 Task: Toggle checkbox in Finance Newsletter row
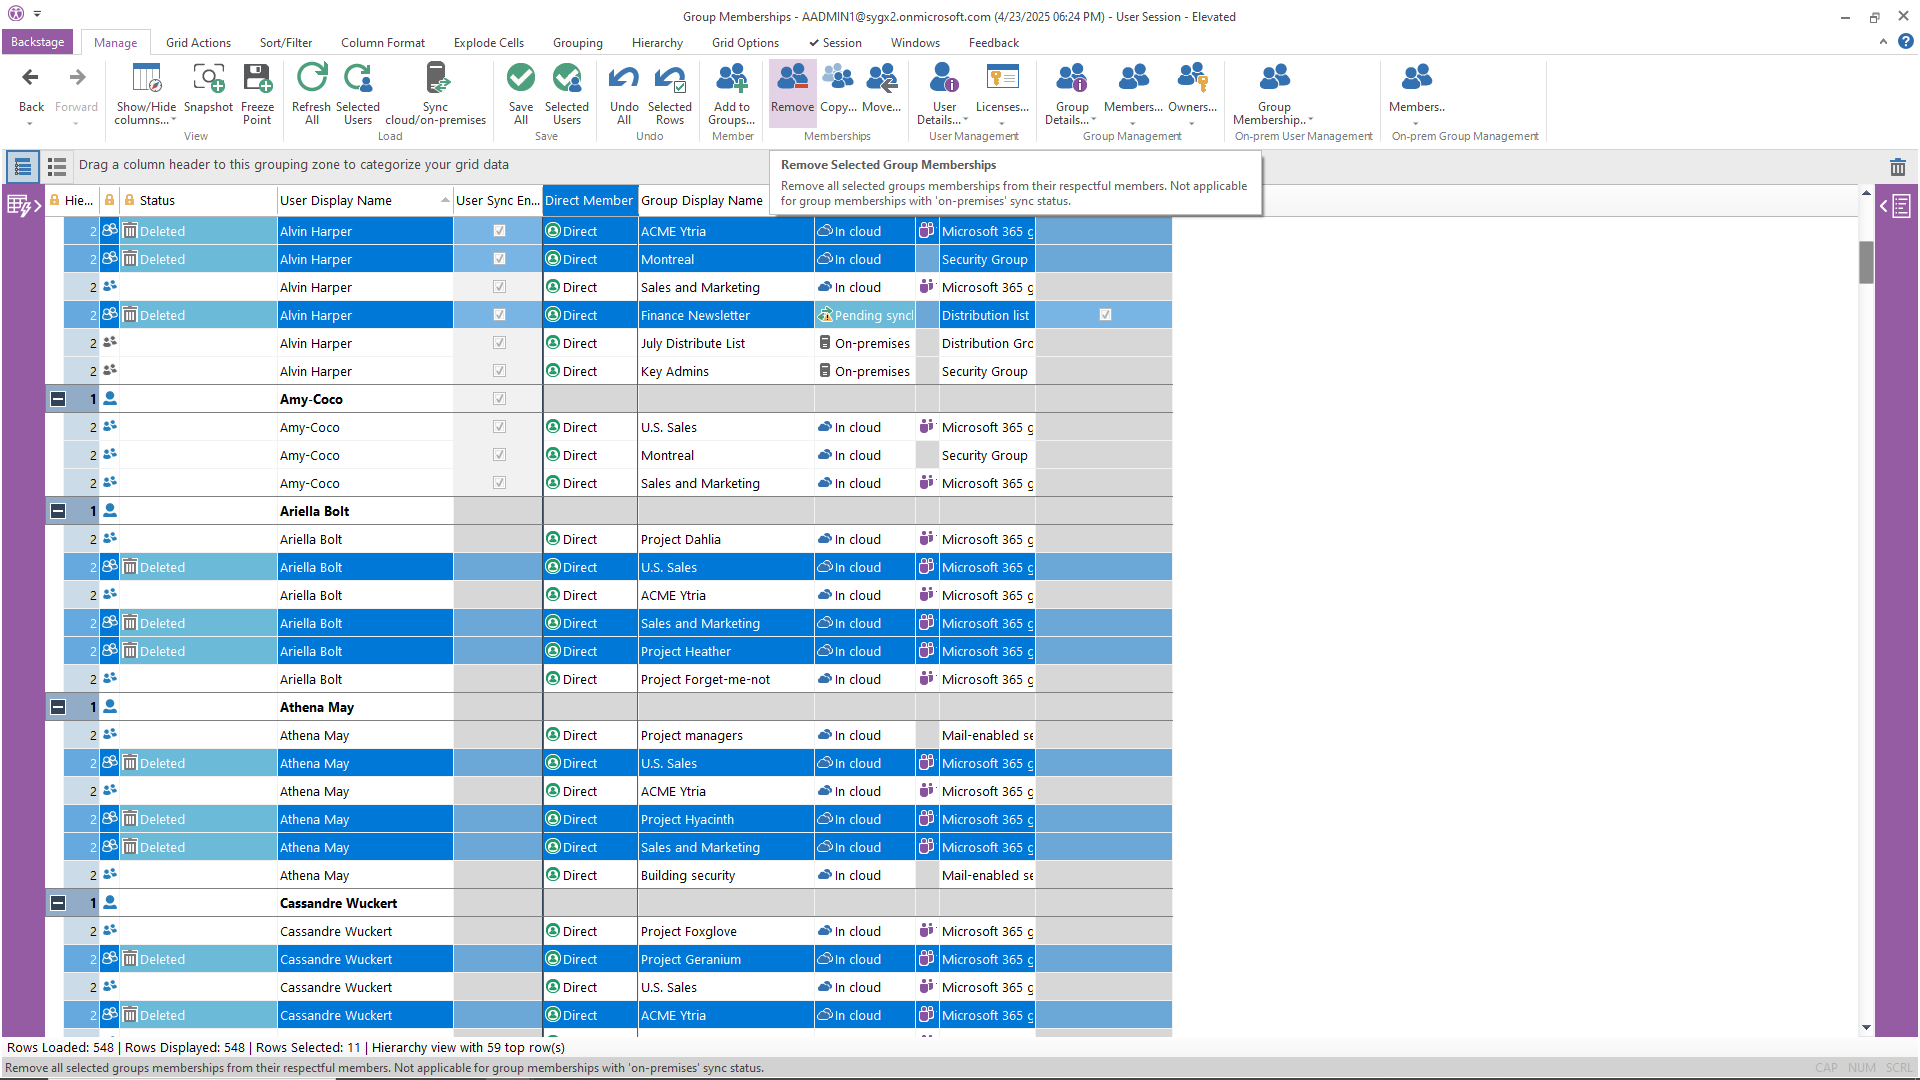click(x=1105, y=315)
